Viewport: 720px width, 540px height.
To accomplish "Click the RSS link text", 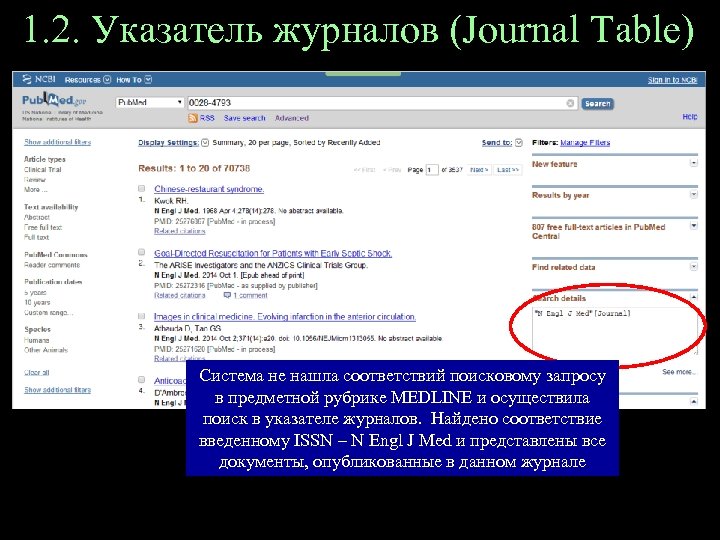I will pyautogui.click(x=207, y=118).
